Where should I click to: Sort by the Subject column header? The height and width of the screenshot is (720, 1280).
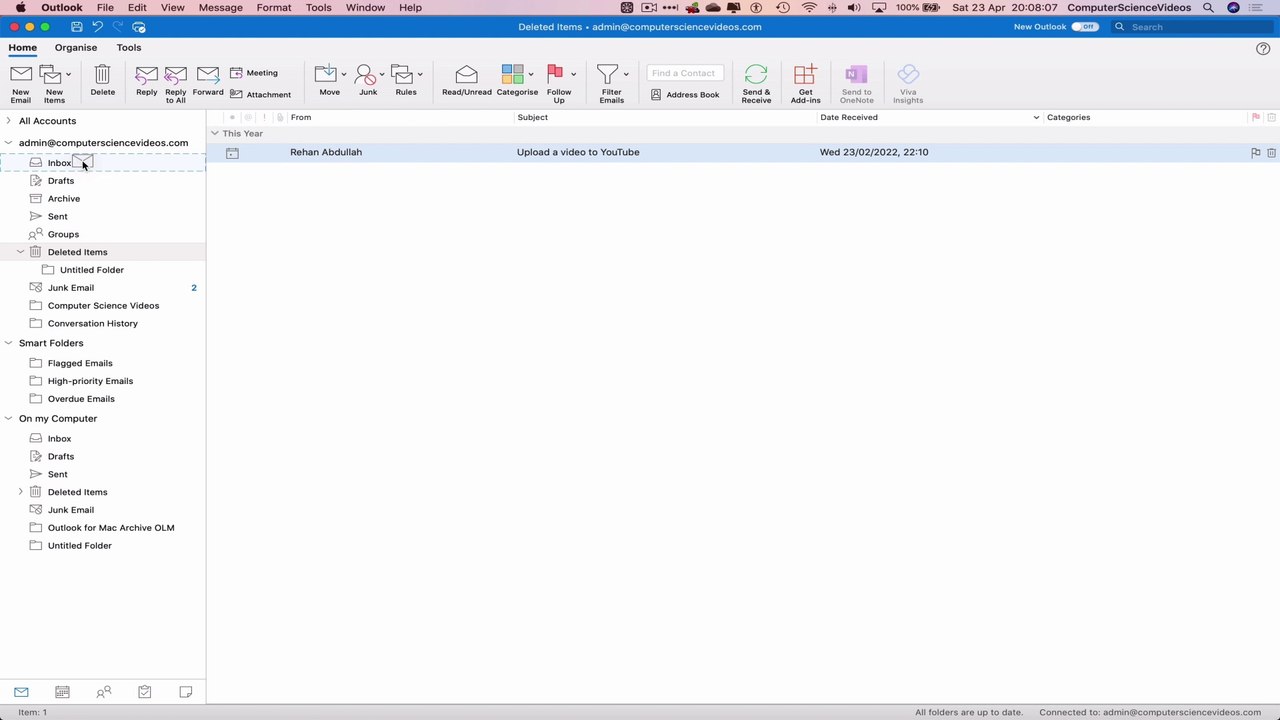[x=665, y=118]
